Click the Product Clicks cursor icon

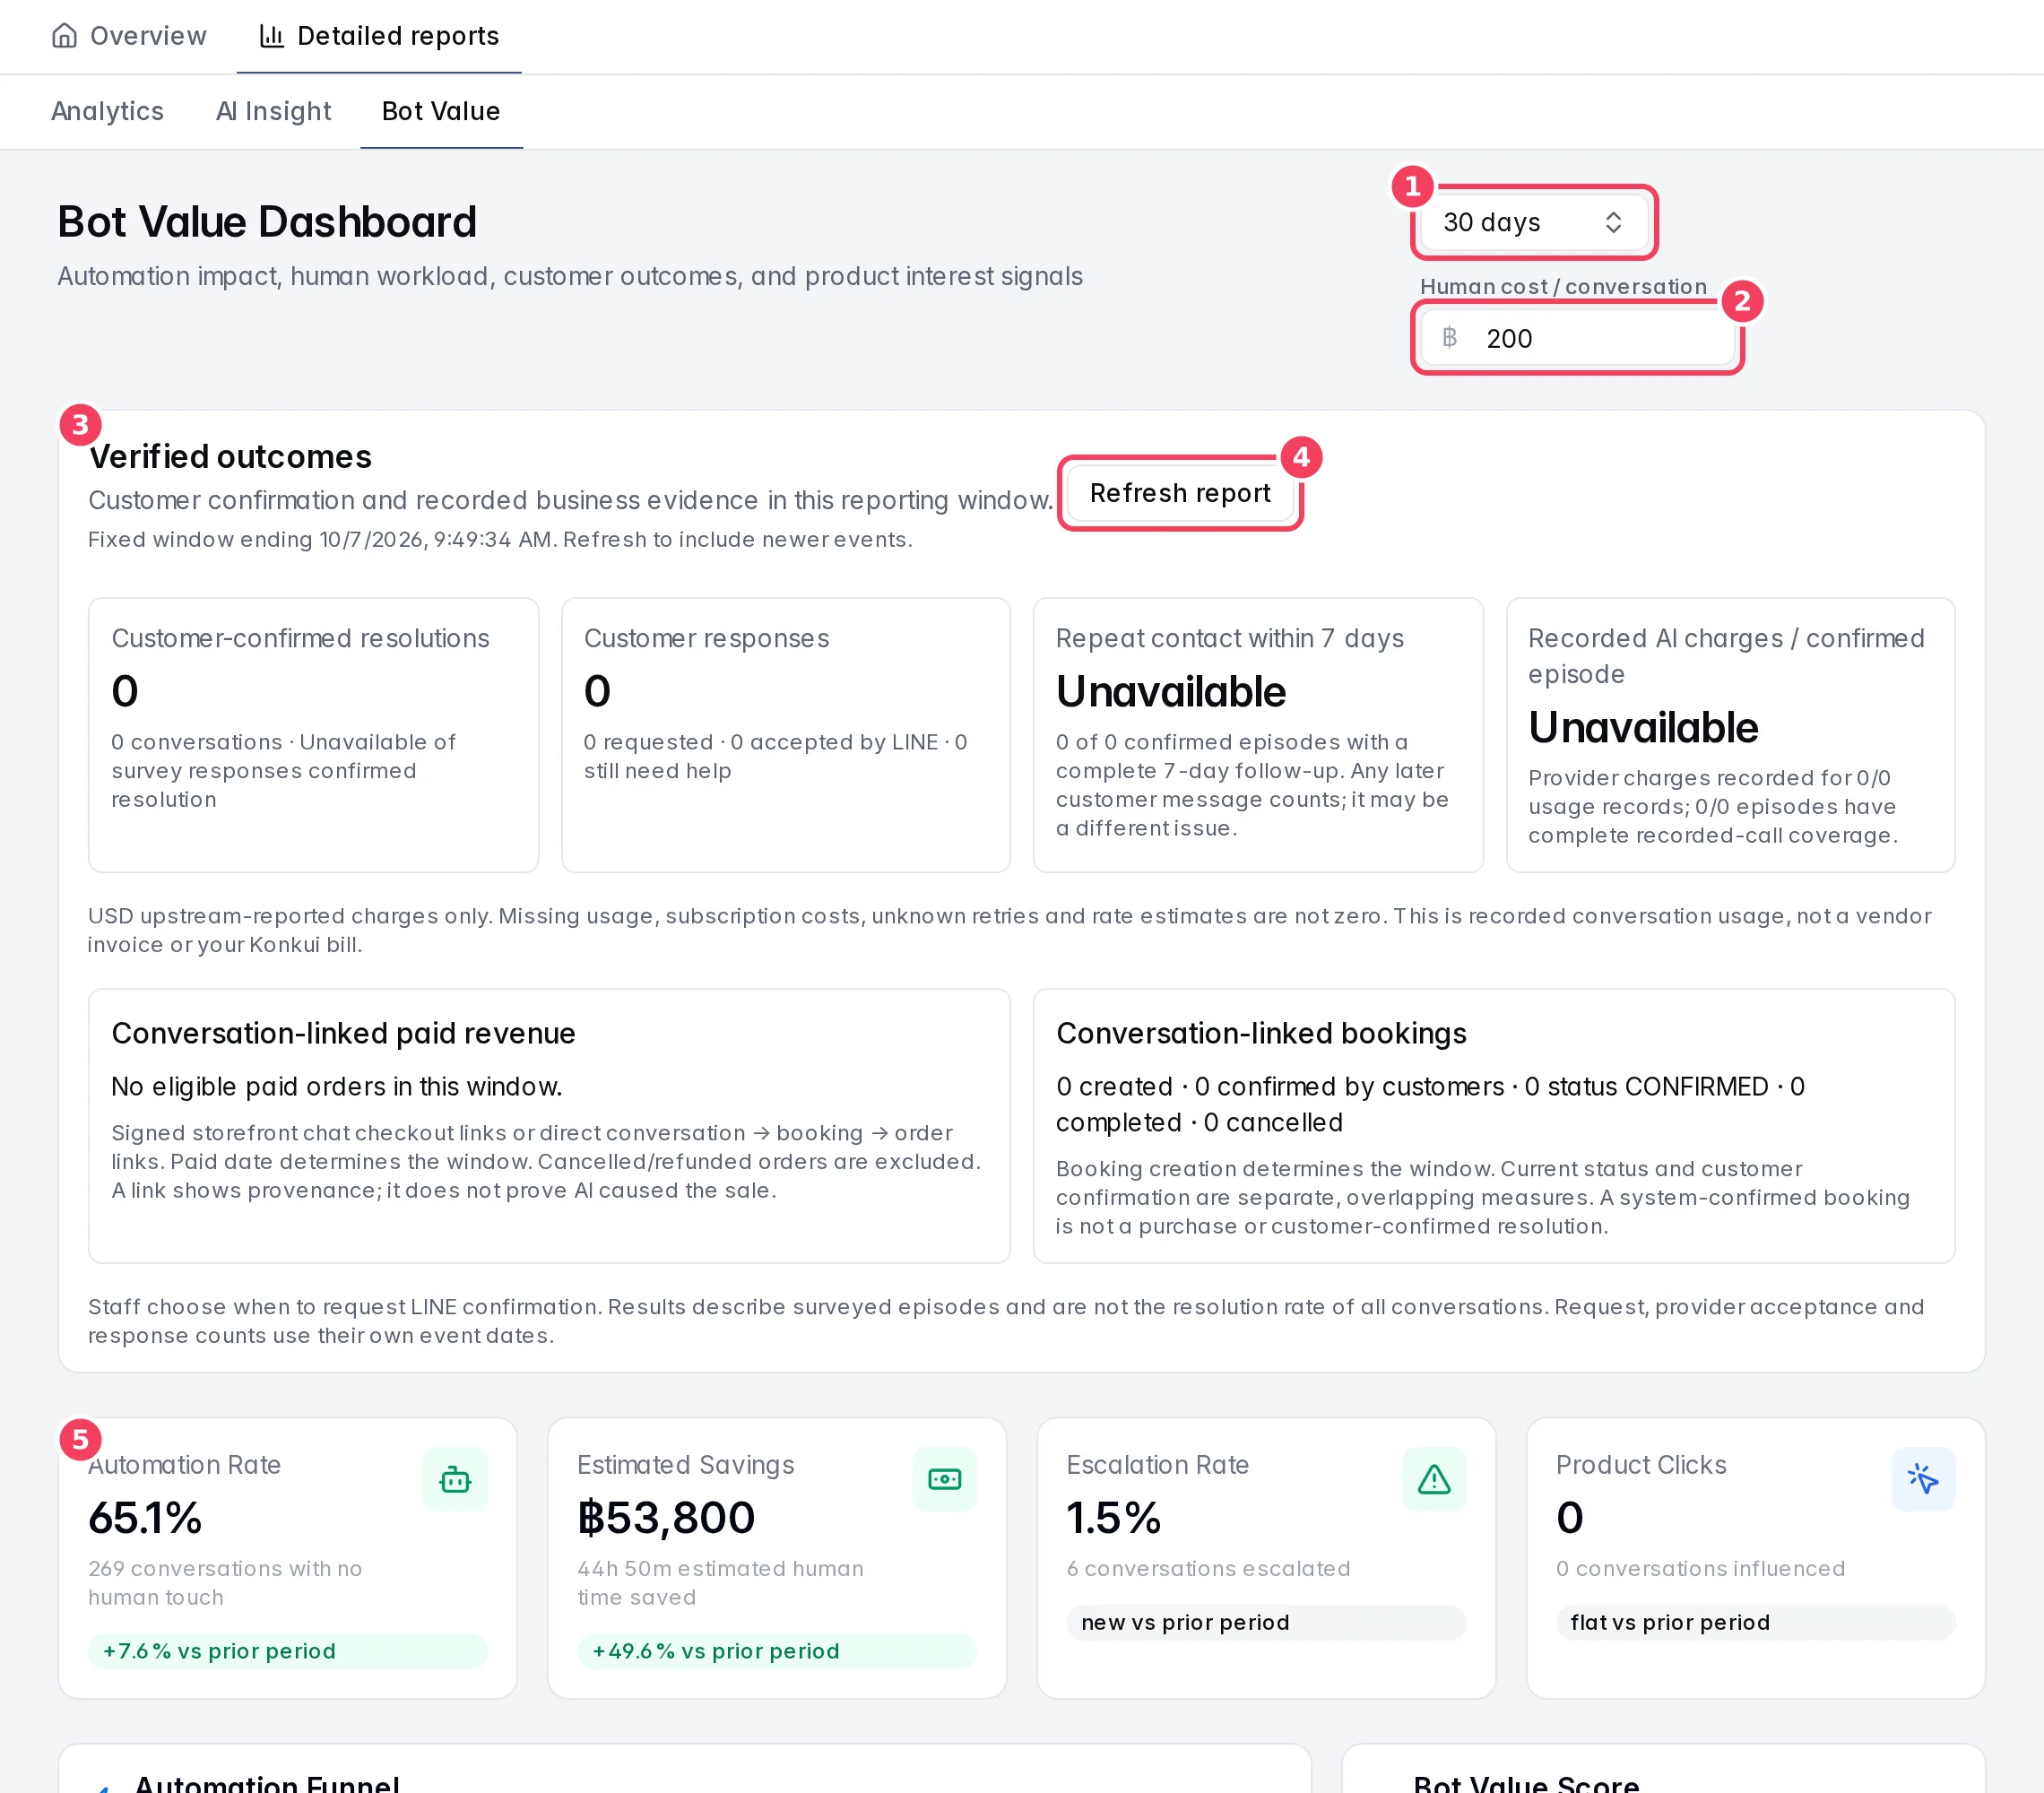click(x=1923, y=1479)
